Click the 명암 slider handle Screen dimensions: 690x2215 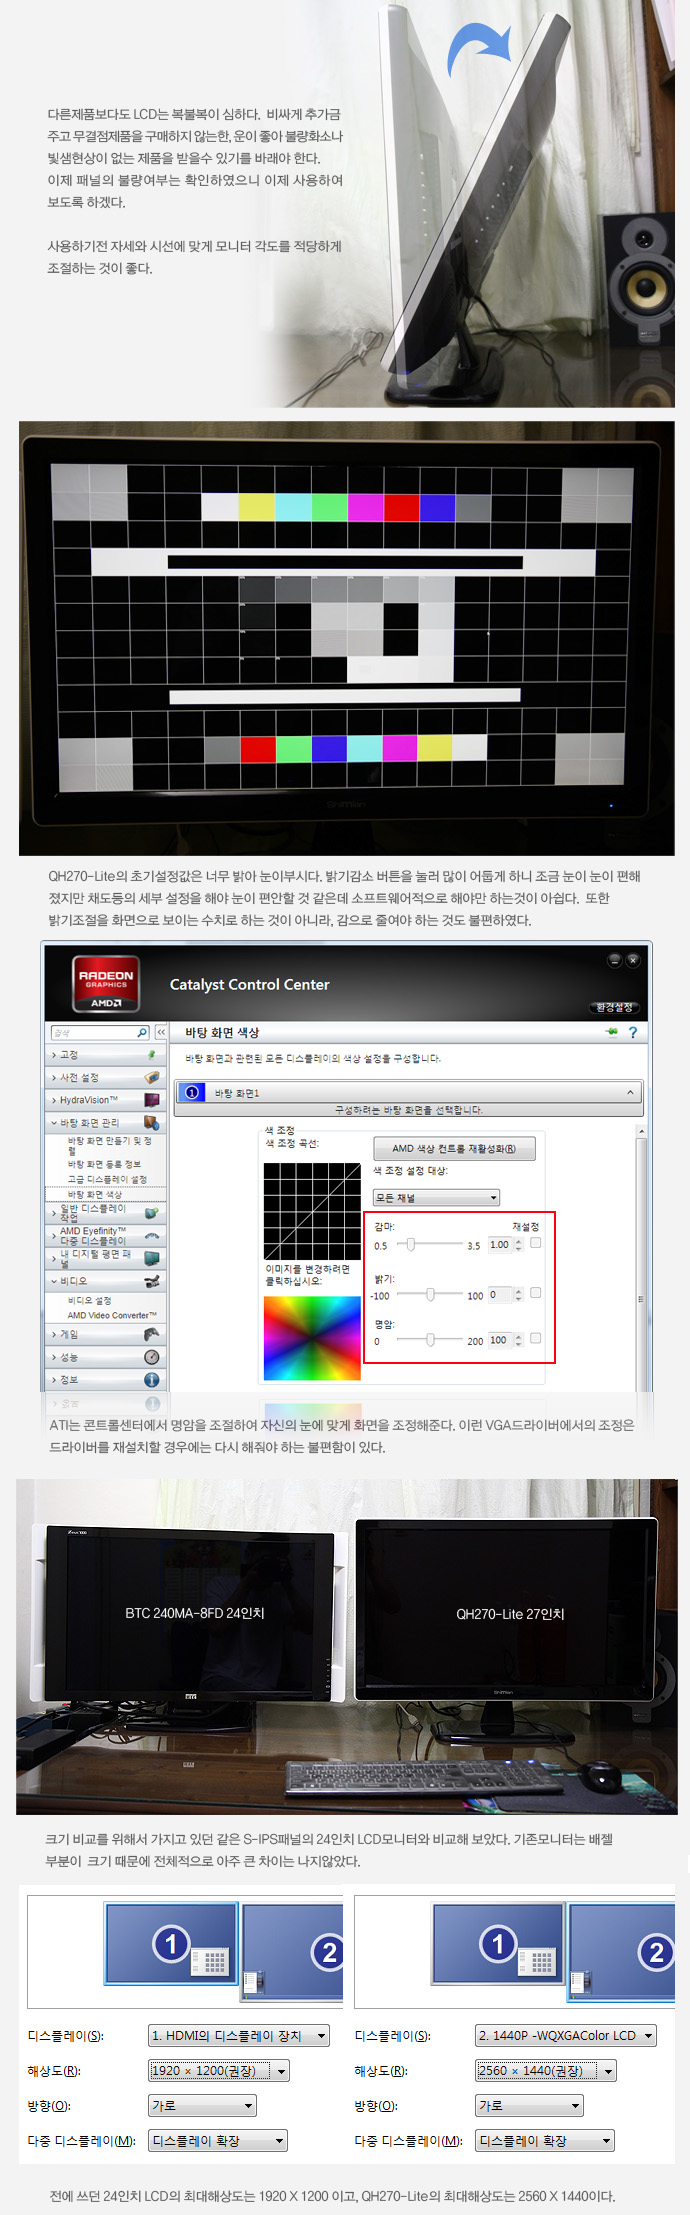click(x=430, y=1339)
